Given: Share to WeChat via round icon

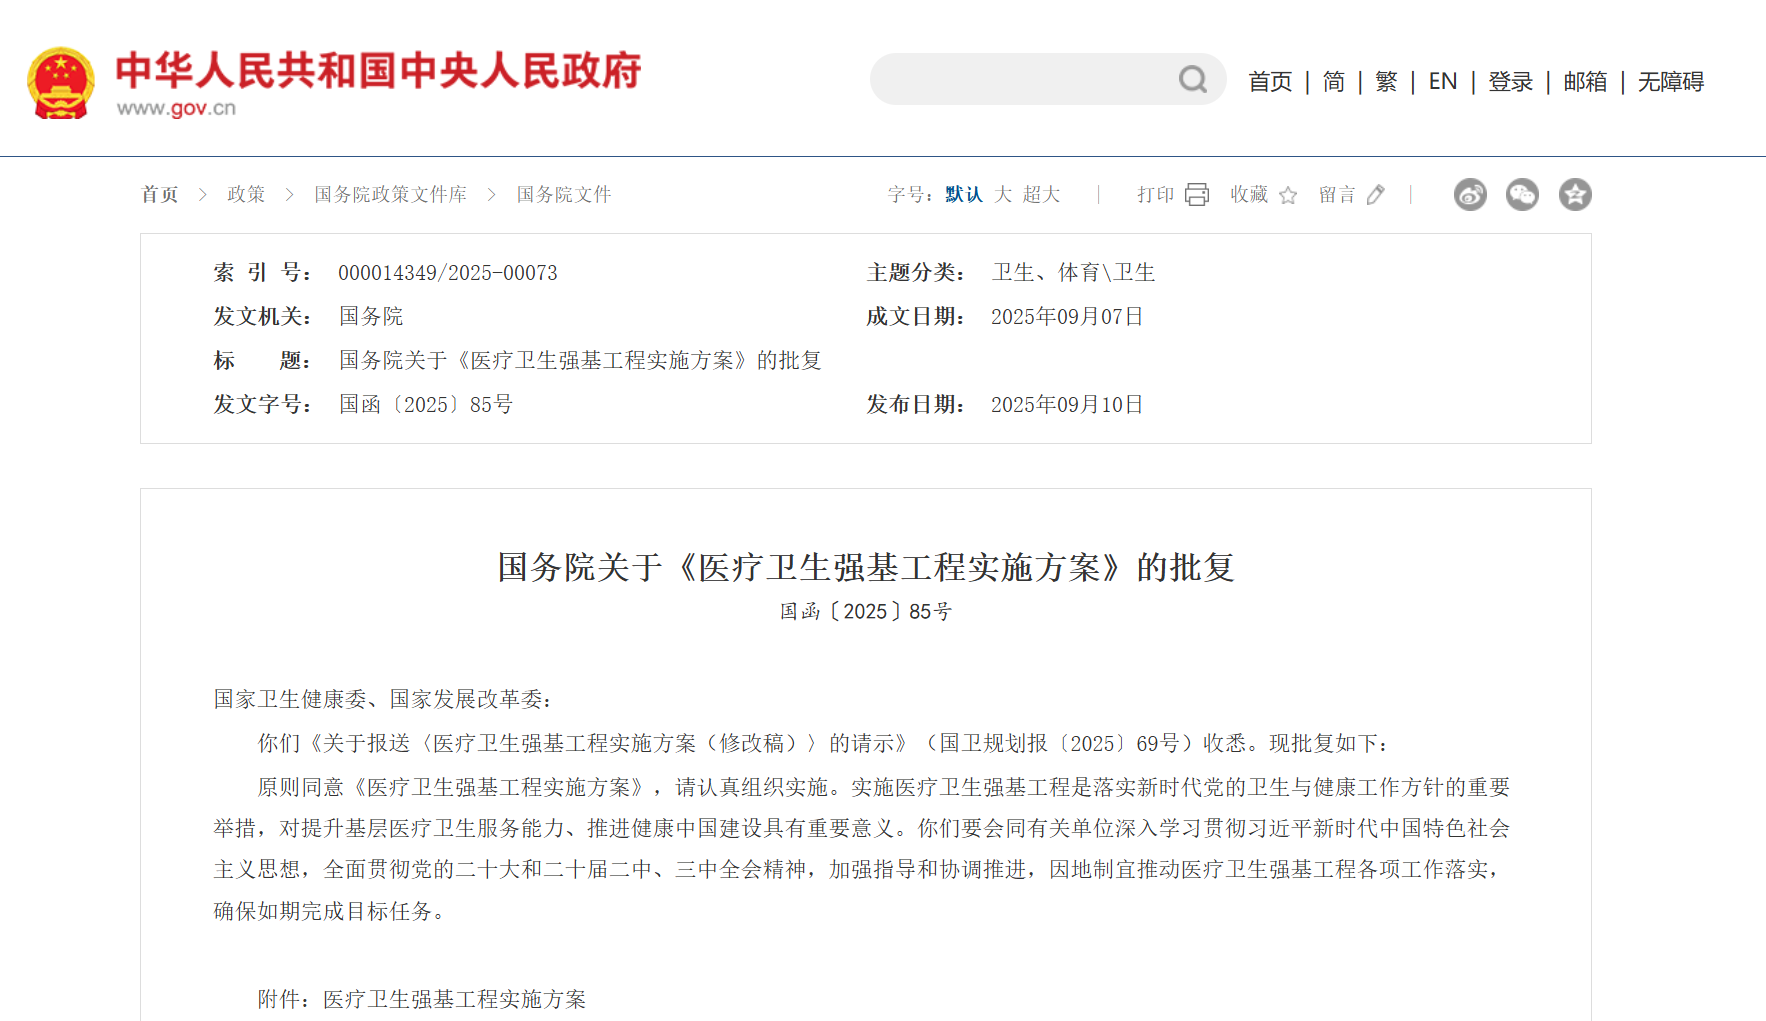Looking at the screenshot, I should 1522,194.
